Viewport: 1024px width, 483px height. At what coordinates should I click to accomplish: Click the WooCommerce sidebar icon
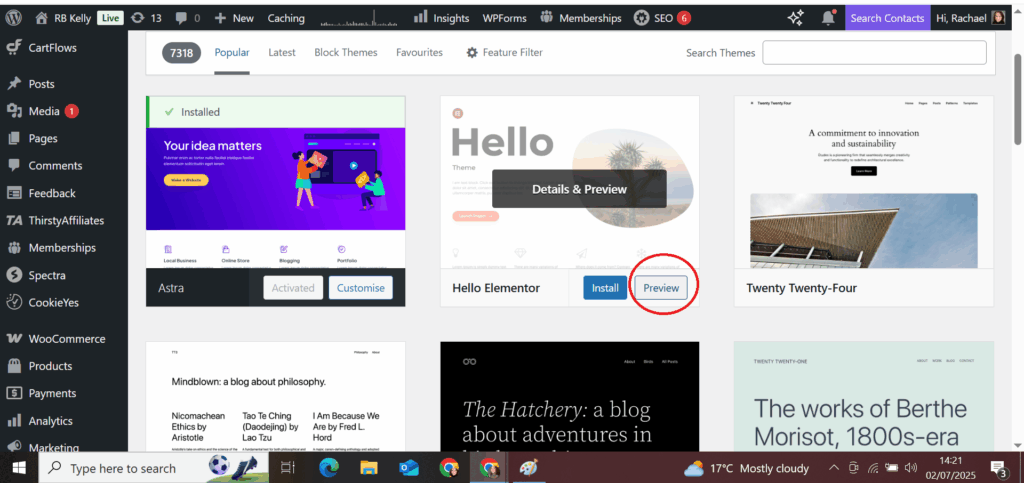[x=14, y=339]
